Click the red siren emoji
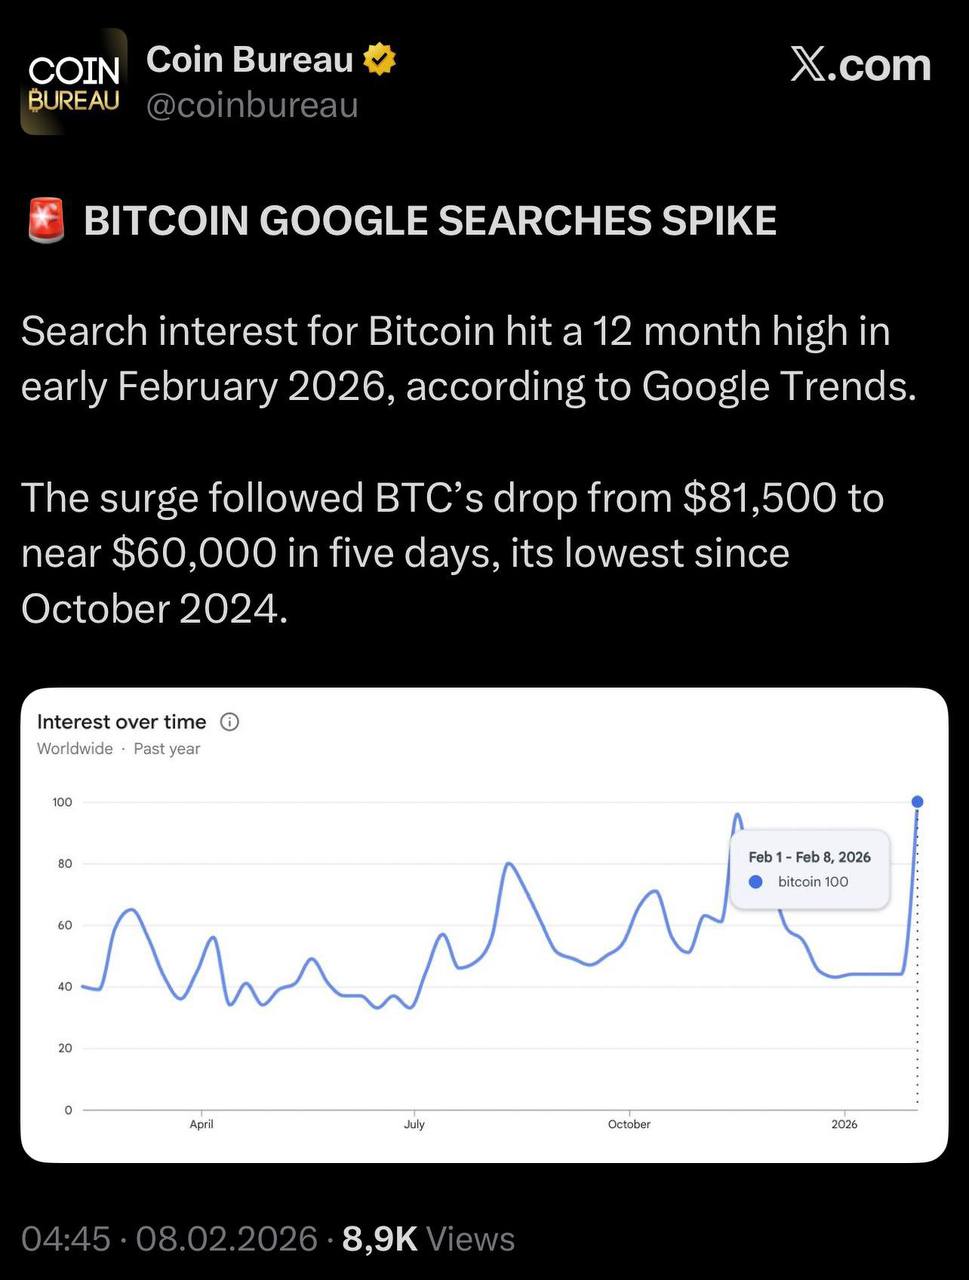Image resolution: width=969 pixels, height=1280 pixels. [x=44, y=221]
